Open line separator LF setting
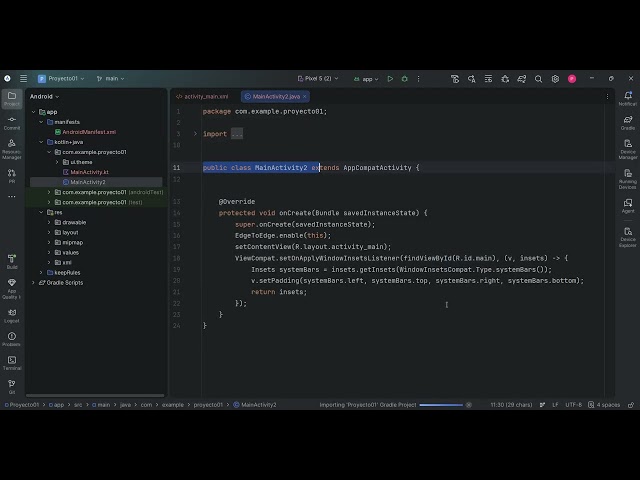Image resolution: width=640 pixels, height=480 pixels. [555, 405]
